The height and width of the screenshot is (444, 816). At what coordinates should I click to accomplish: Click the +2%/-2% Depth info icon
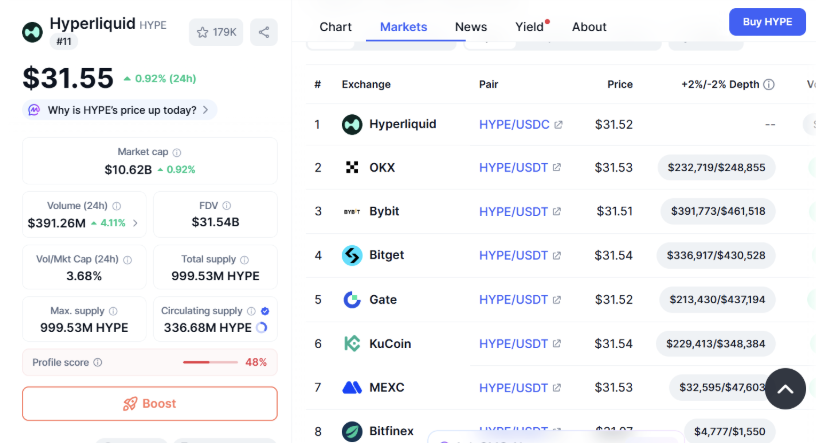(769, 85)
